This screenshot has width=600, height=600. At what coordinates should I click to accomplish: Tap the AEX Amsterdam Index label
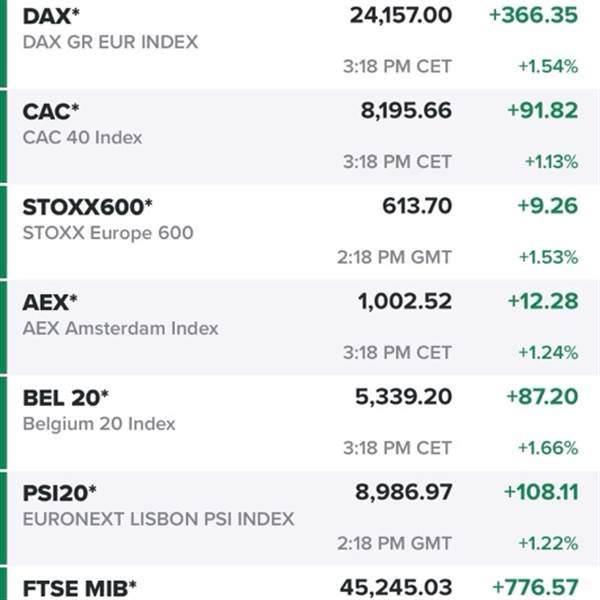121,328
